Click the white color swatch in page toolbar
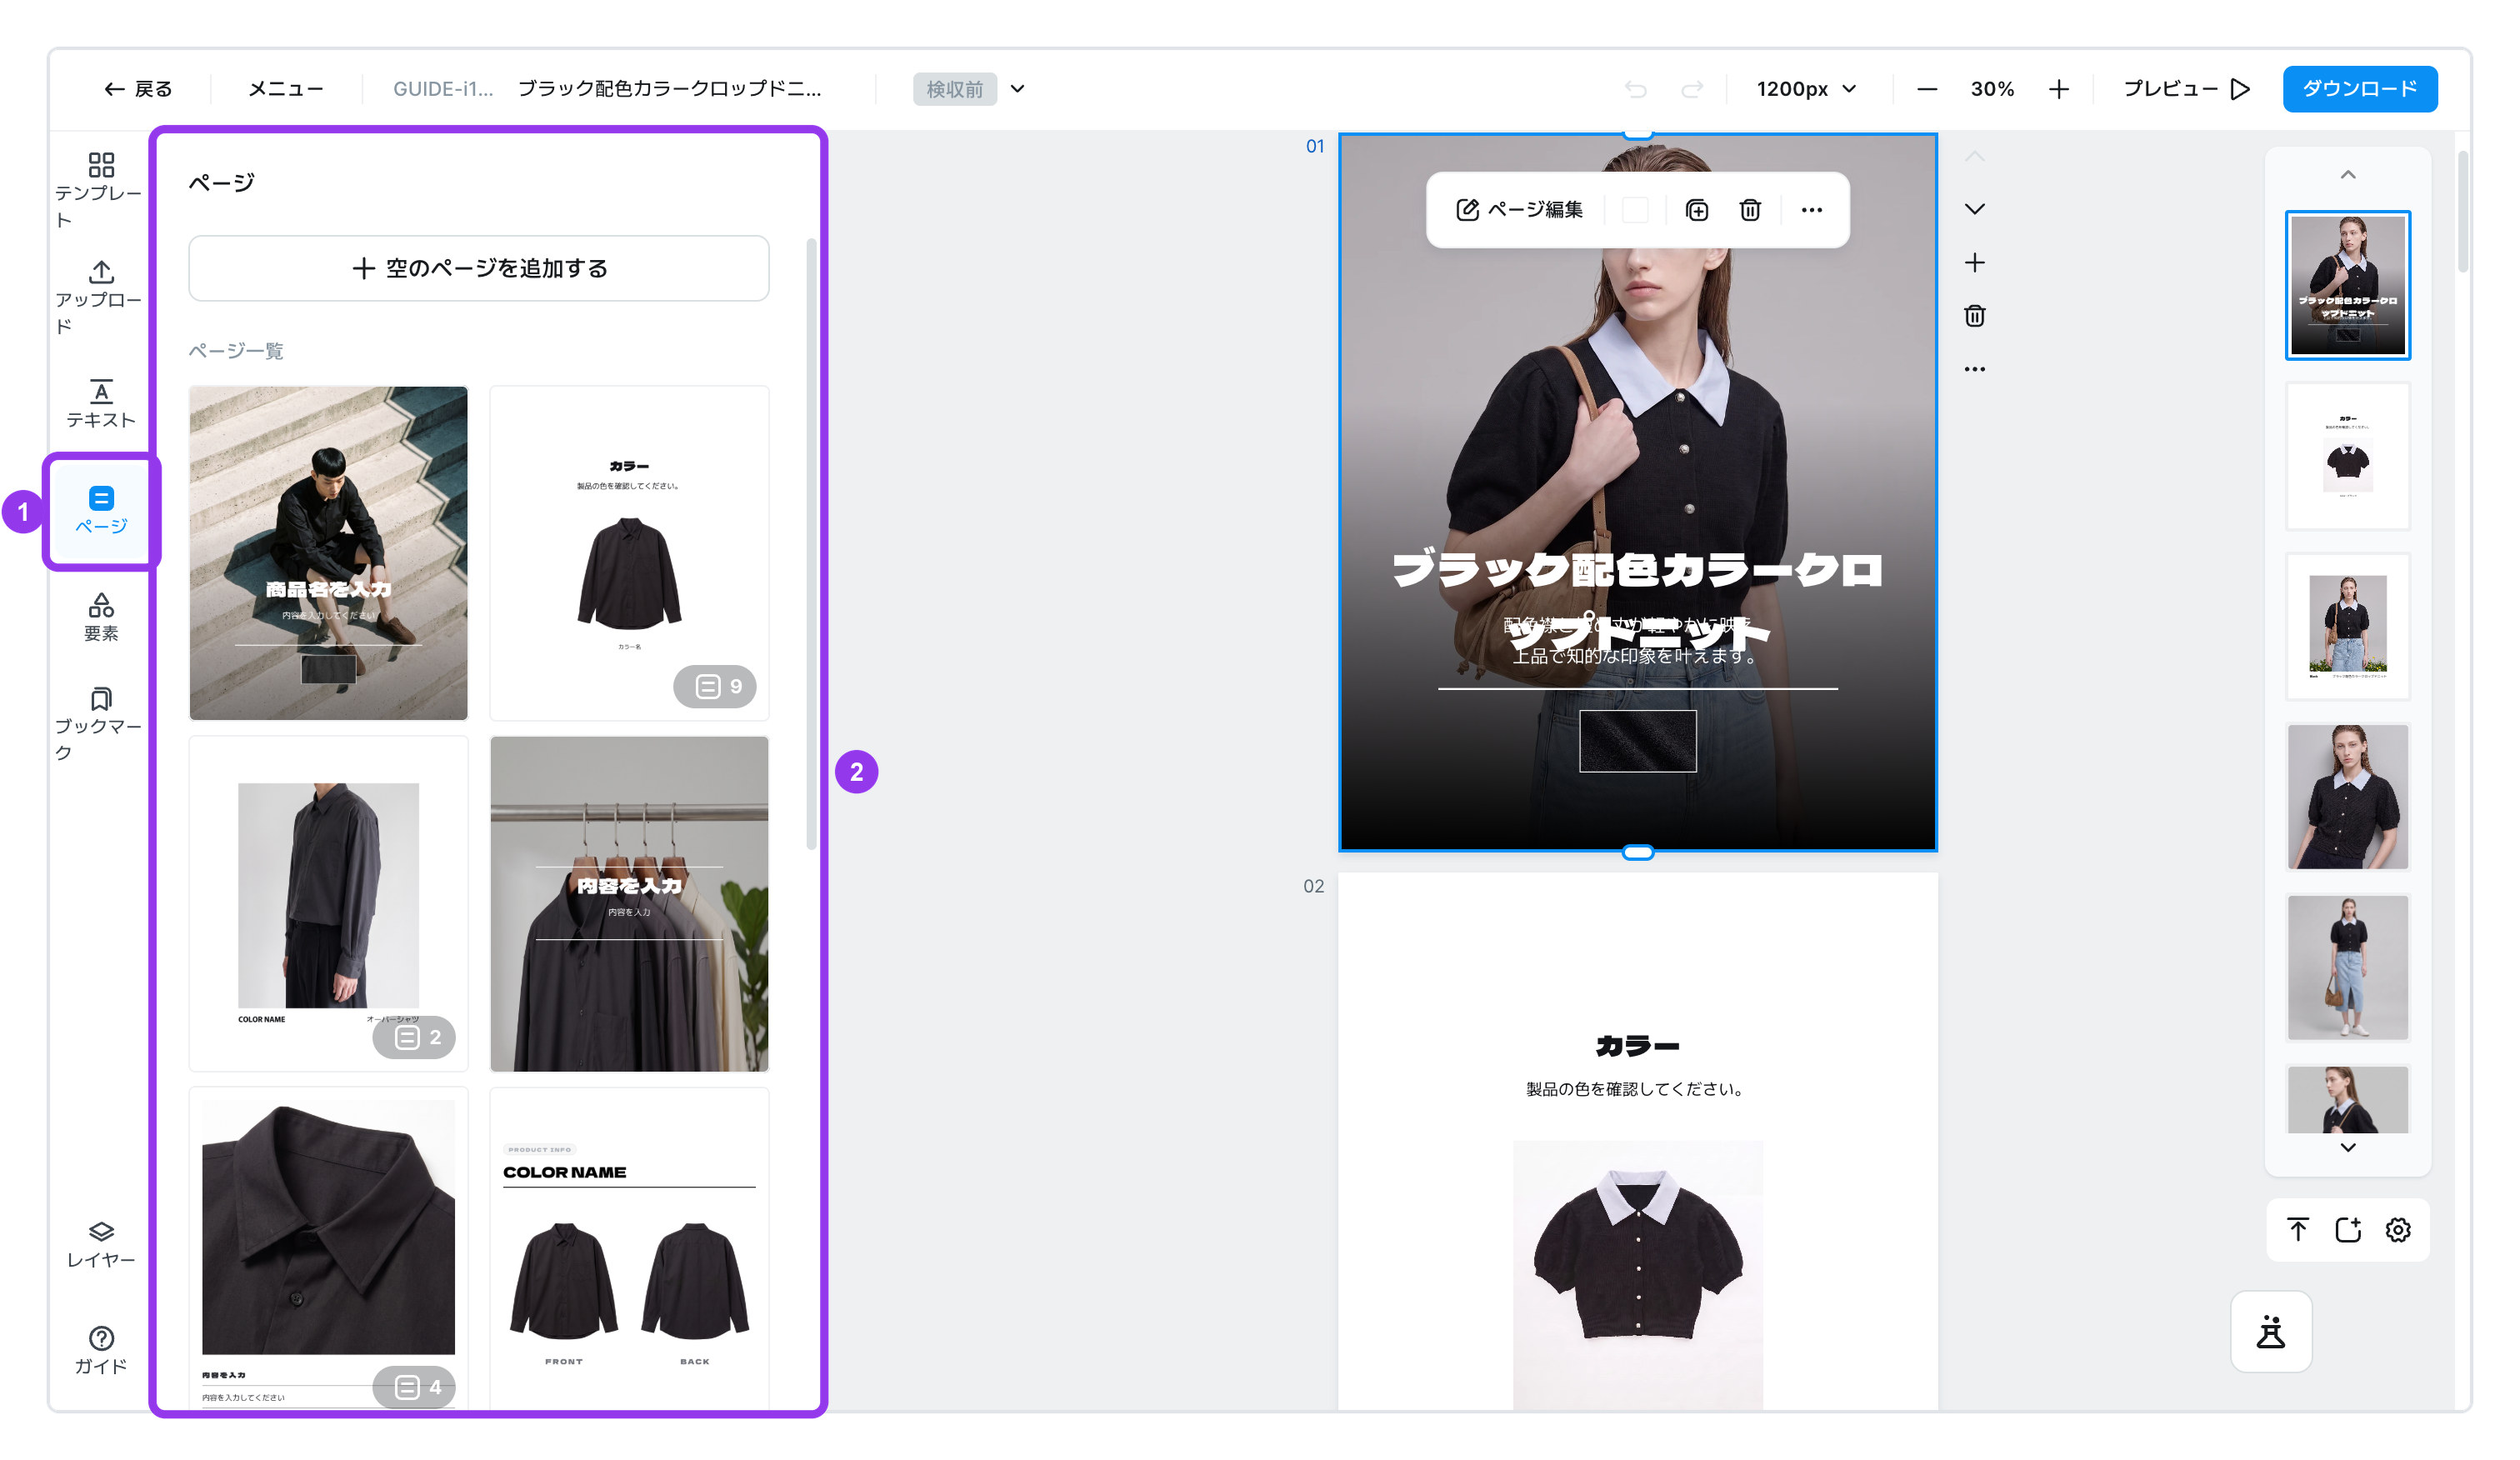Viewport: 2520px width, 1460px height. (1635, 210)
